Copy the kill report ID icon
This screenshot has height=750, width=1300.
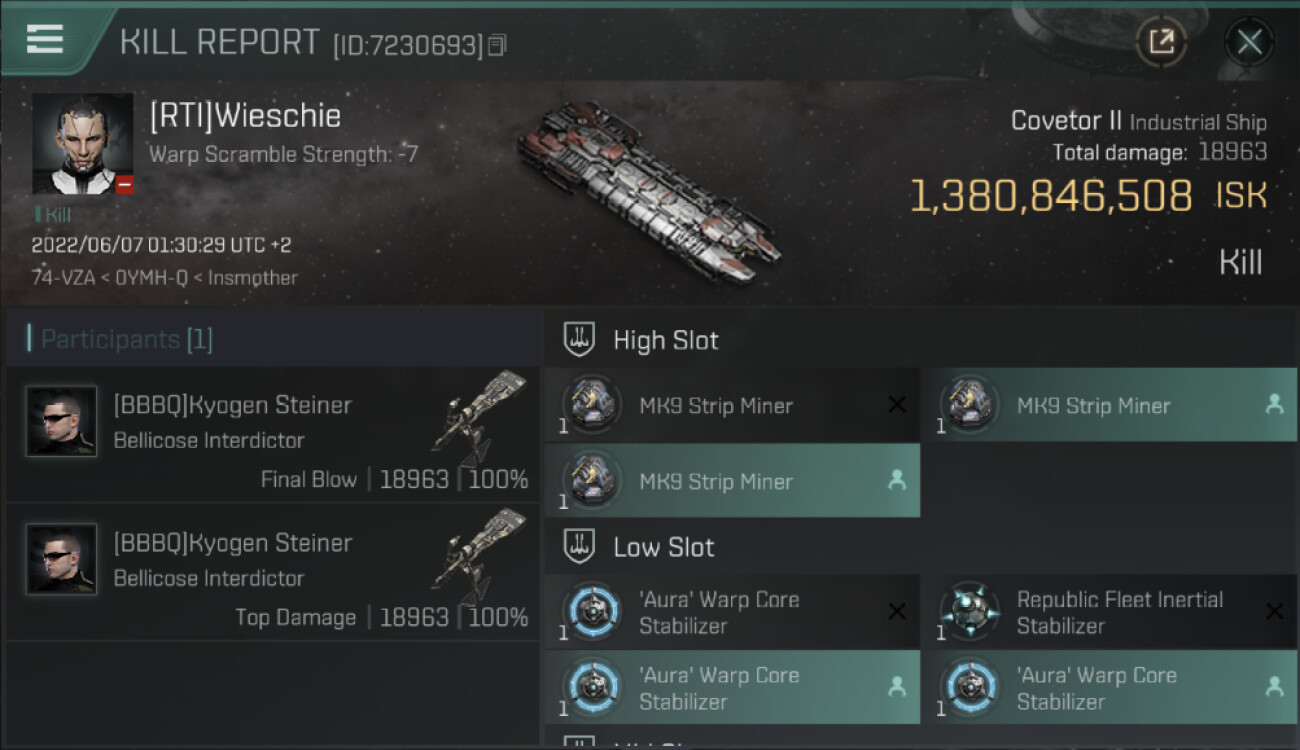[x=497, y=45]
